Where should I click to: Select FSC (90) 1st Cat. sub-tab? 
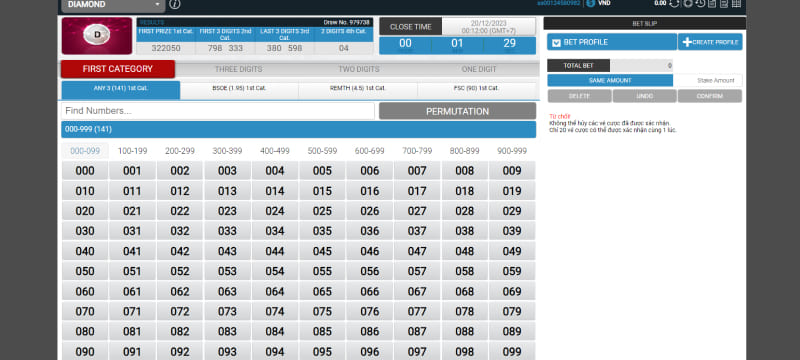pos(477,89)
